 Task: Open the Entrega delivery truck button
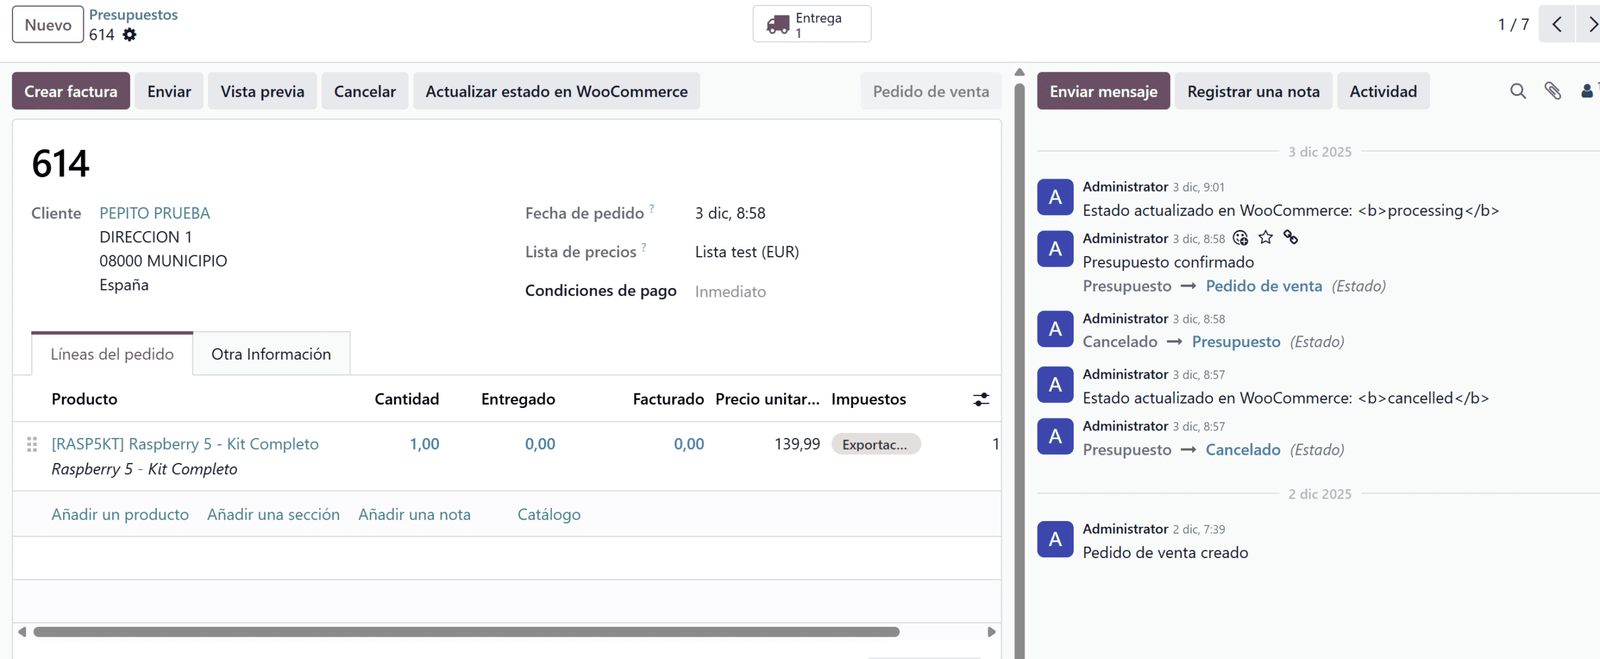click(812, 24)
